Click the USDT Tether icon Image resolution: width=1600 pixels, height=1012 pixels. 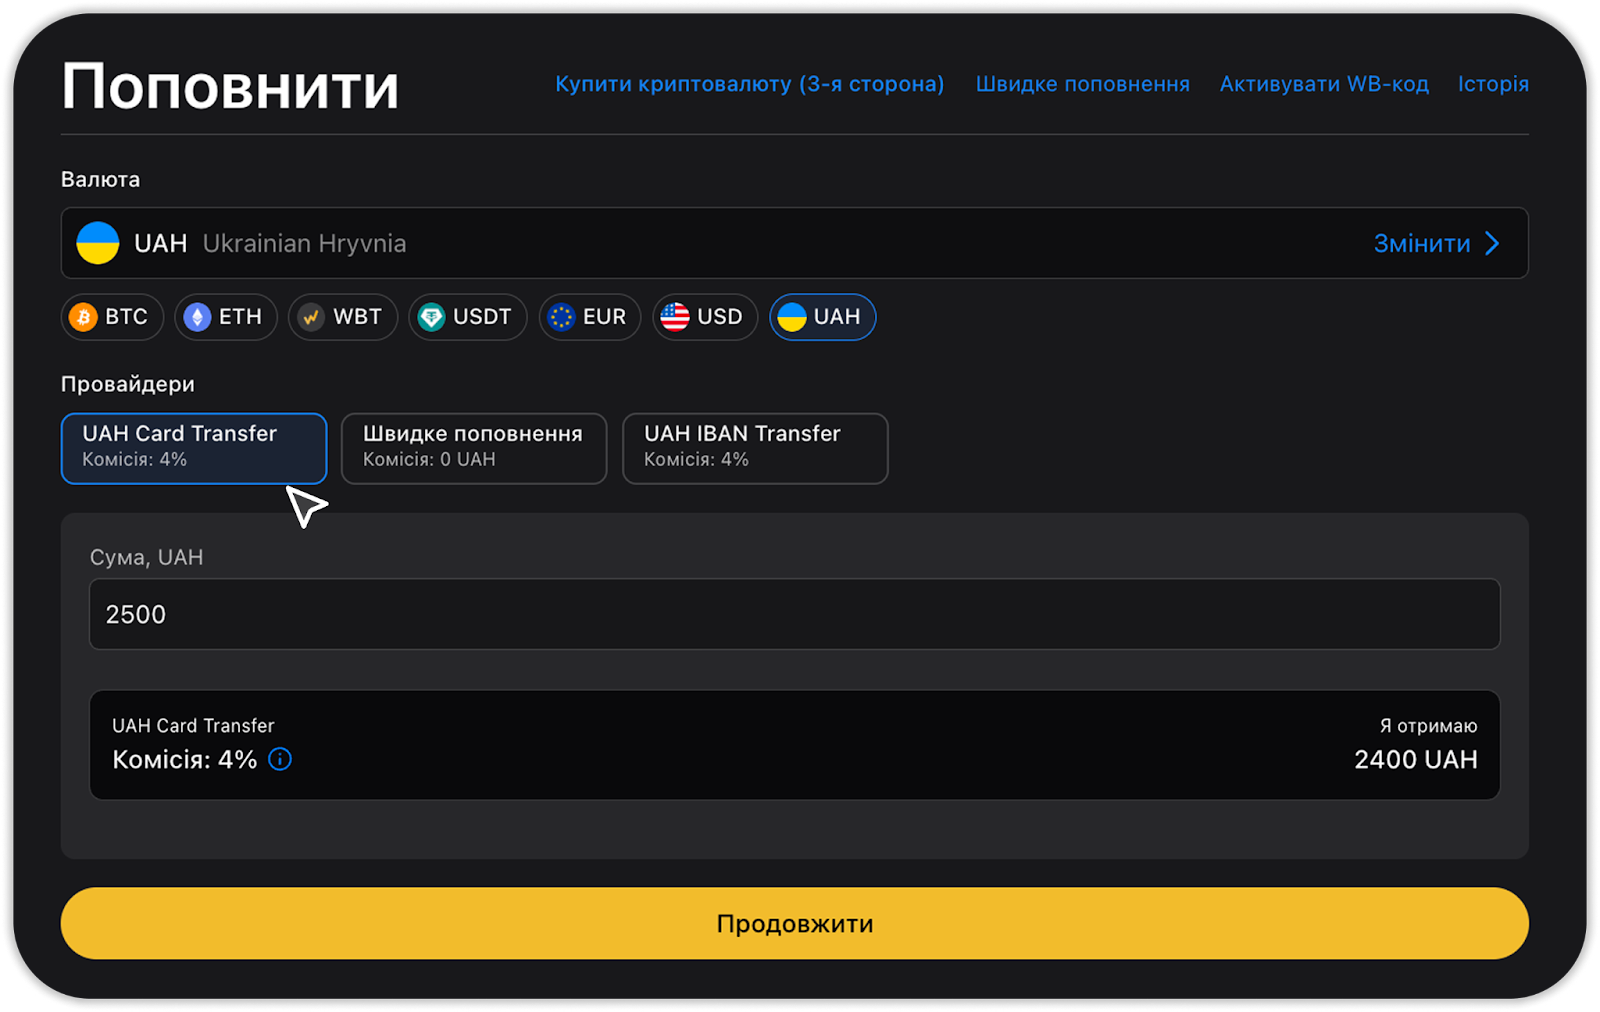point(431,317)
